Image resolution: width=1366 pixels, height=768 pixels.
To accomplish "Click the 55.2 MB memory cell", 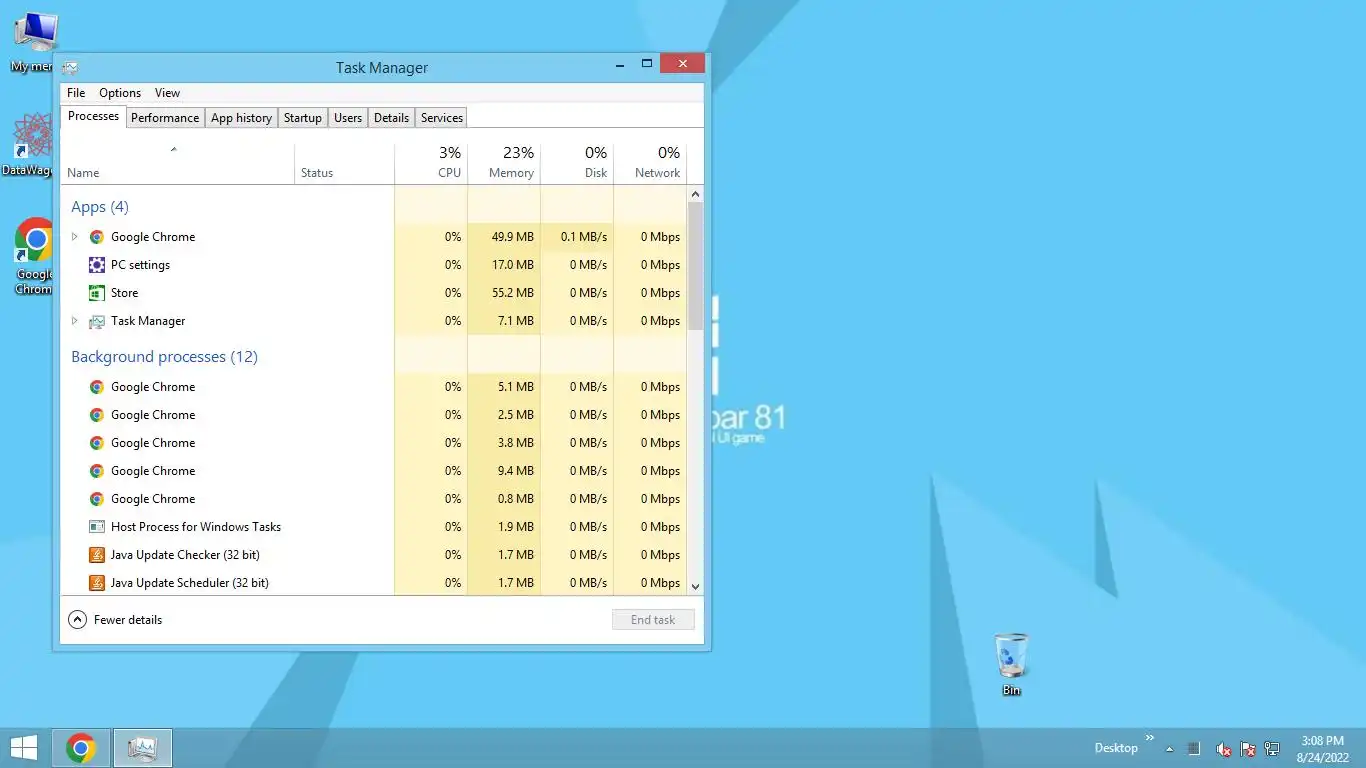I will (504, 293).
